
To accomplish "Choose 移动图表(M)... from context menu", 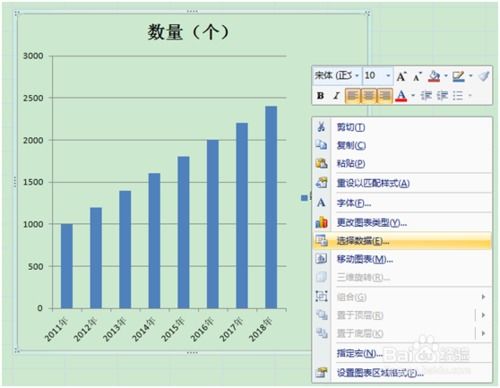I will [x=402, y=259].
